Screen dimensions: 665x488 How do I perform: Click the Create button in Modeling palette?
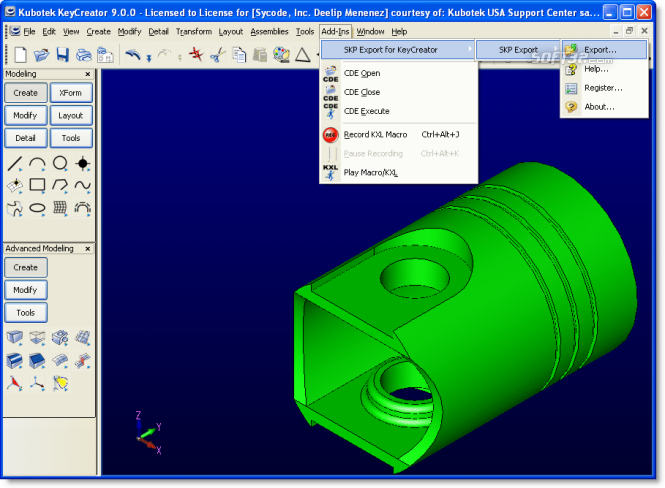pyautogui.click(x=25, y=93)
